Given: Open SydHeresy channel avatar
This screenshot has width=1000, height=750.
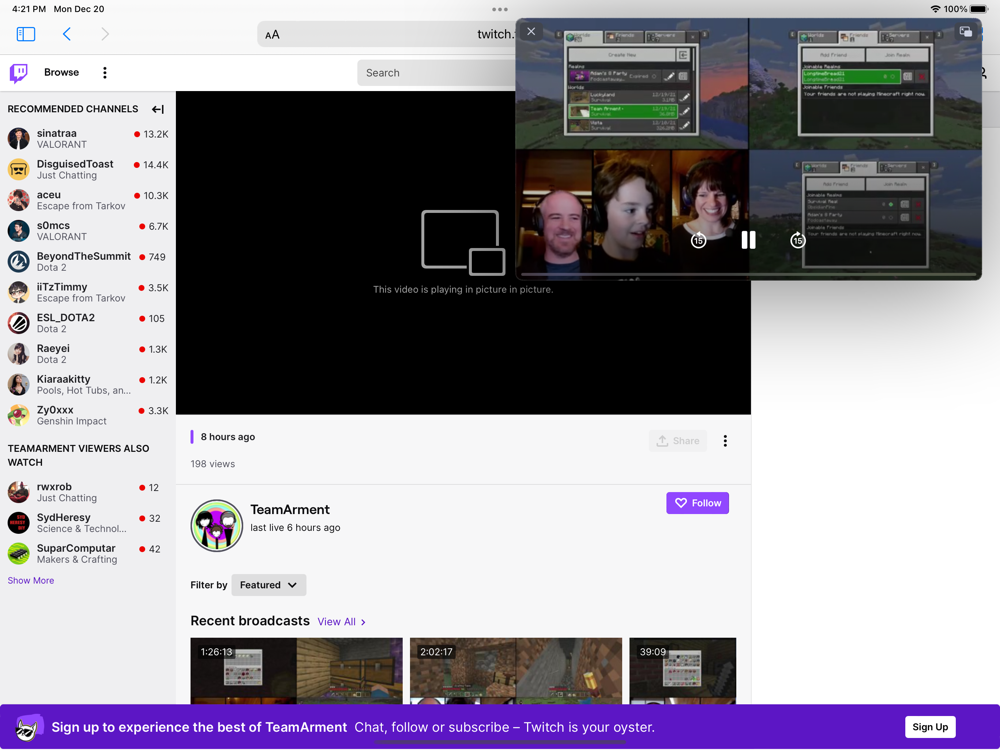Looking at the screenshot, I should (x=18, y=522).
